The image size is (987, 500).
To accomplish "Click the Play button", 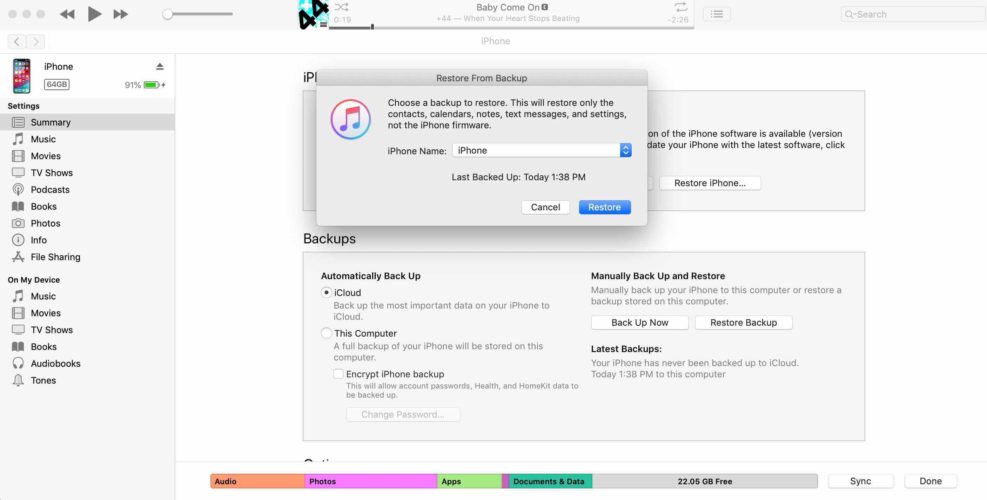I will pos(94,14).
